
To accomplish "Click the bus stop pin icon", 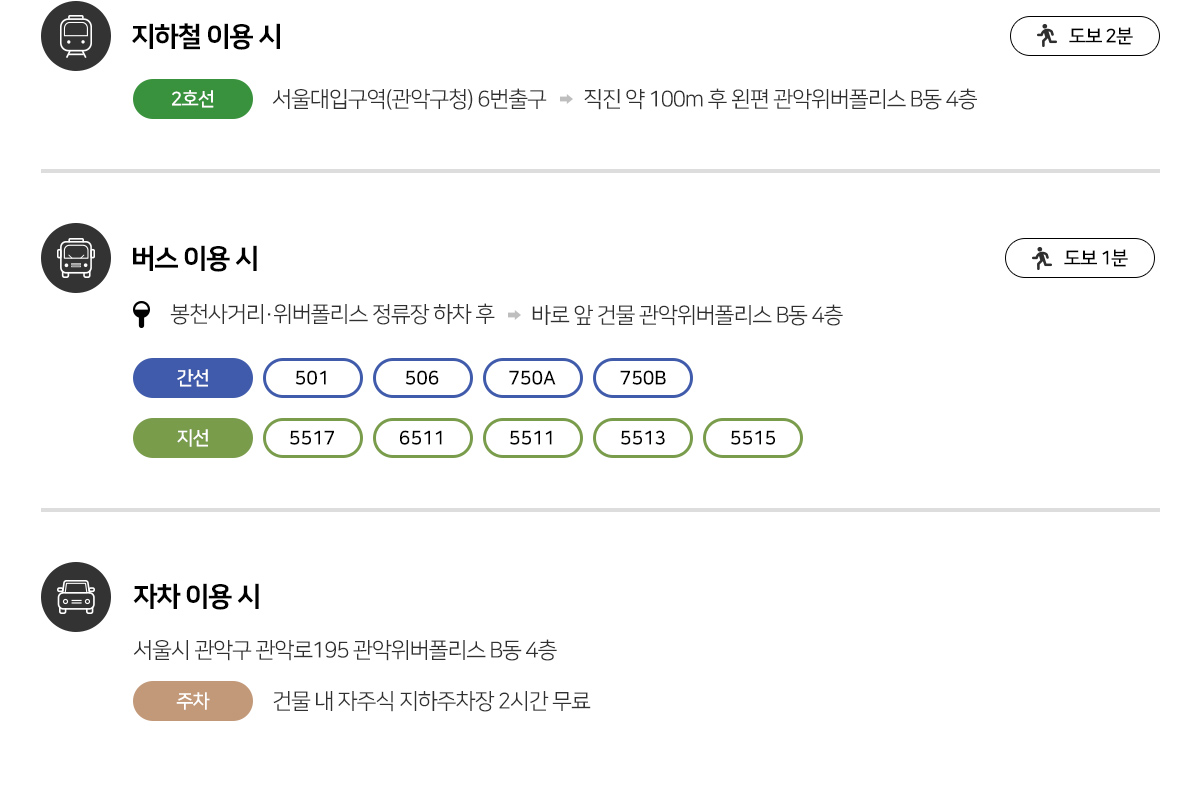I will (142, 315).
